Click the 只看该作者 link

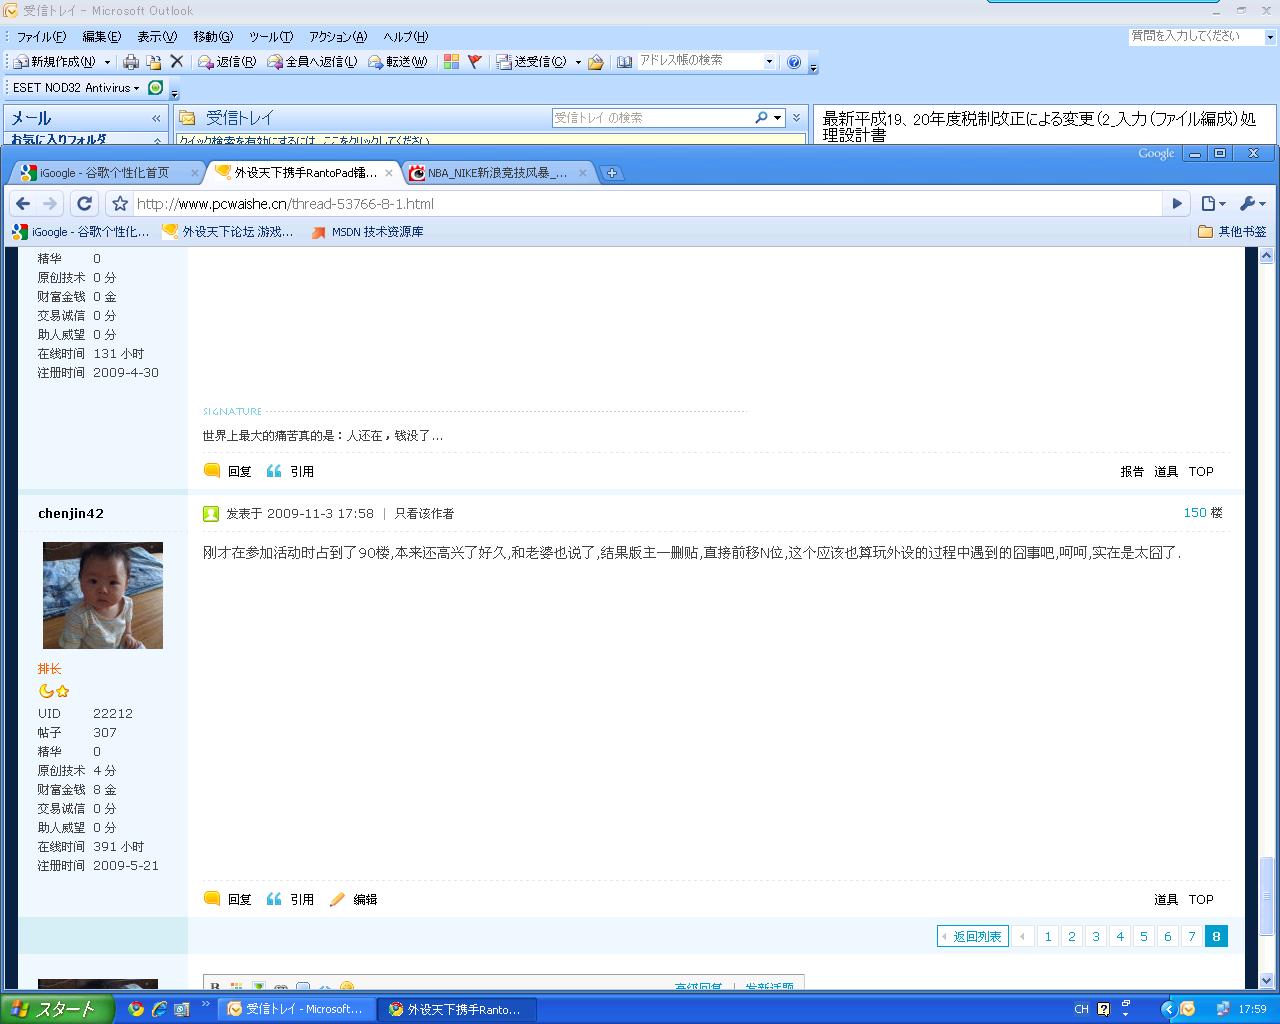[x=424, y=514]
